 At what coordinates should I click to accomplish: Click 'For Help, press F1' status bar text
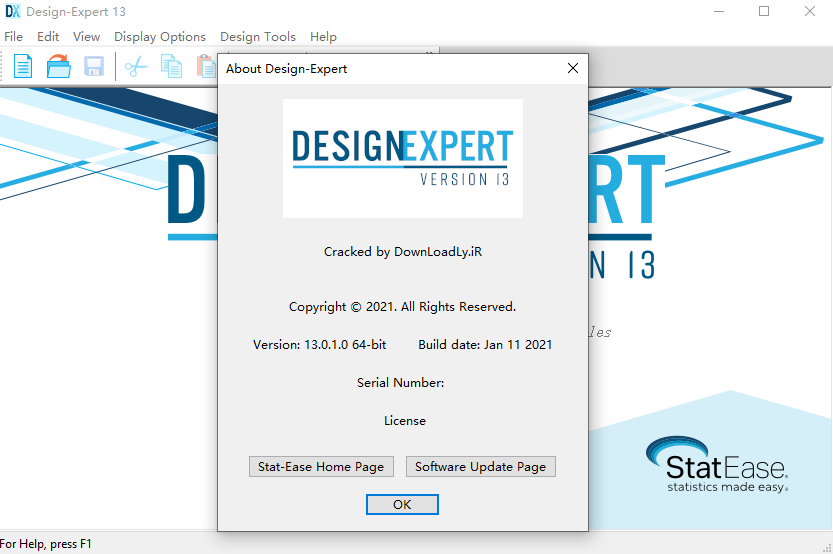tap(46, 544)
